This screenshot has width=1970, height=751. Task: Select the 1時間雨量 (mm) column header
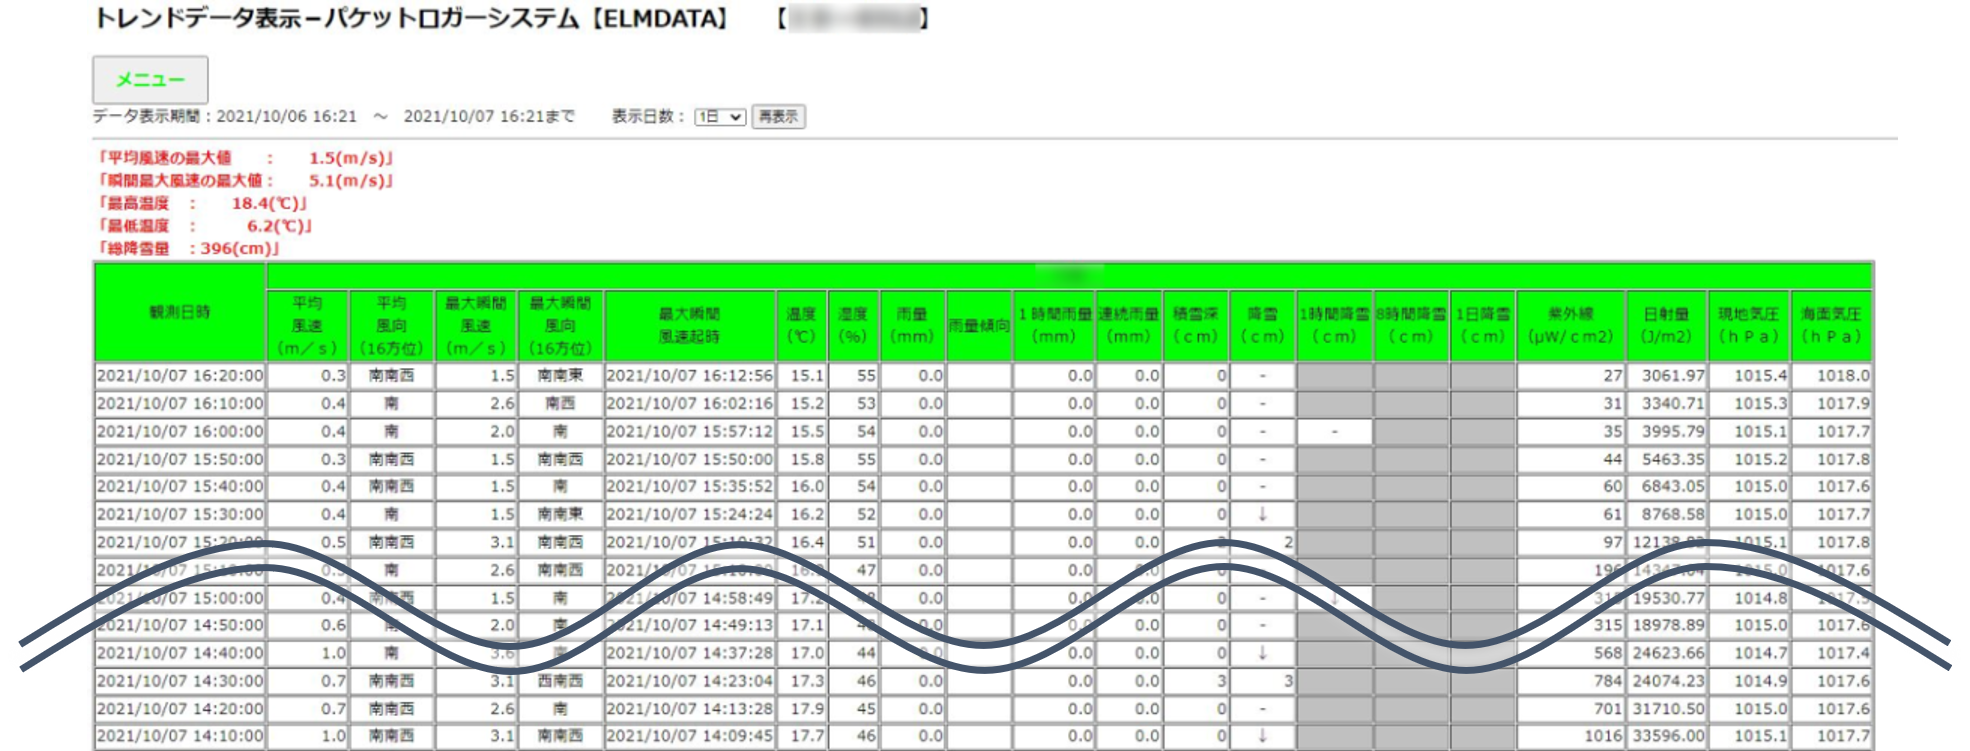[1054, 326]
